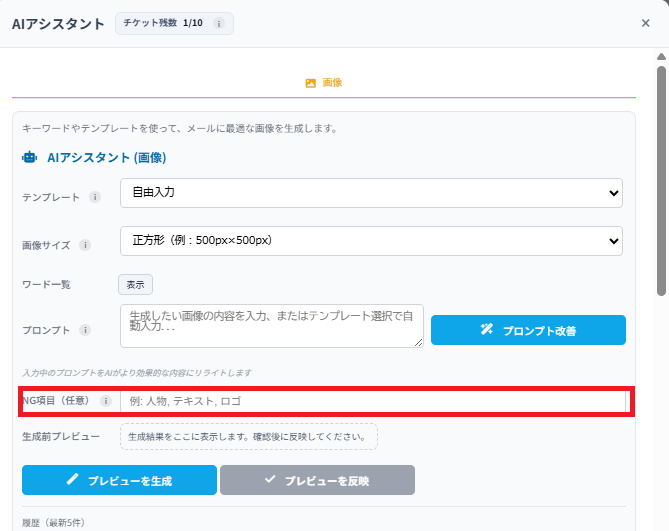Image resolution: width=669 pixels, height=531 pixels.
Task: Click the info icon next to プロンプト
Action: pyautogui.click(x=85, y=330)
